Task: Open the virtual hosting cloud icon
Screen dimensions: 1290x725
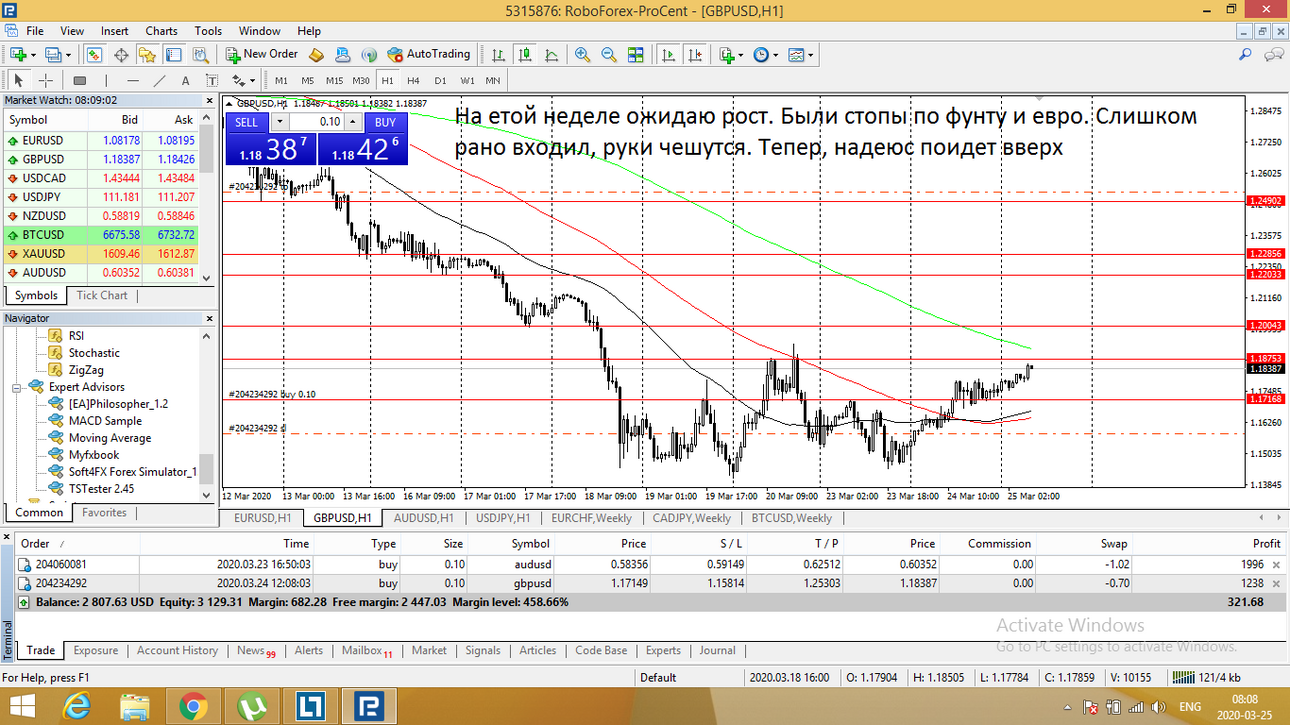Action: click(343, 55)
